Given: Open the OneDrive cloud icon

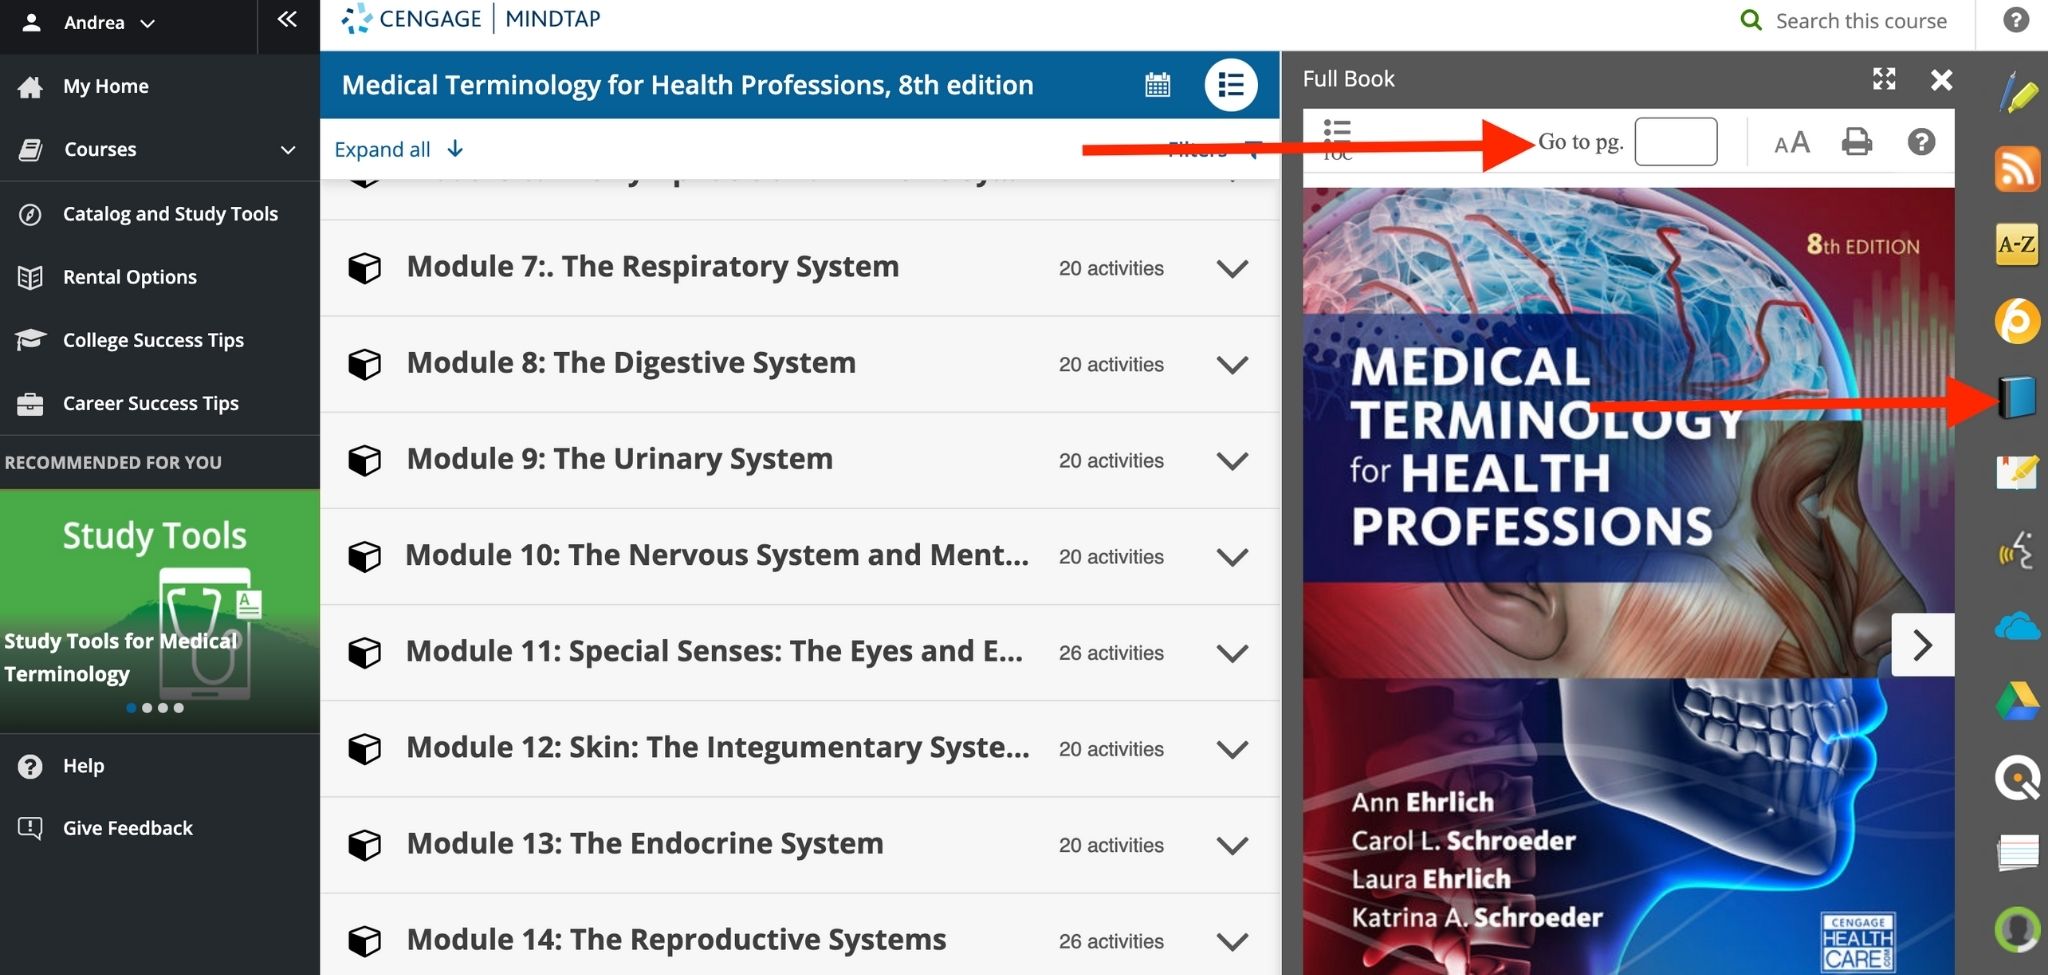Looking at the screenshot, I should click(2018, 626).
